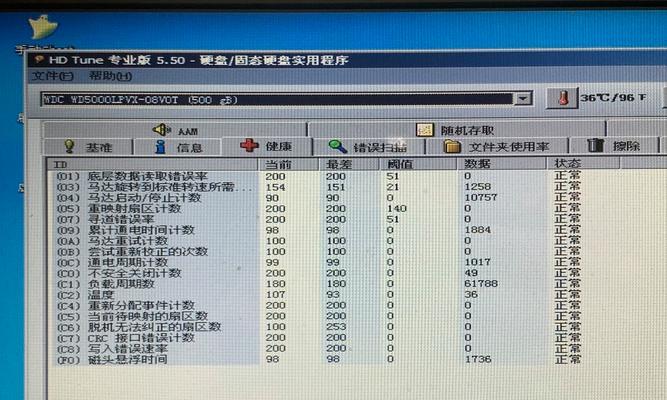Click the lightbulb benchmark icon

pos(69,146)
